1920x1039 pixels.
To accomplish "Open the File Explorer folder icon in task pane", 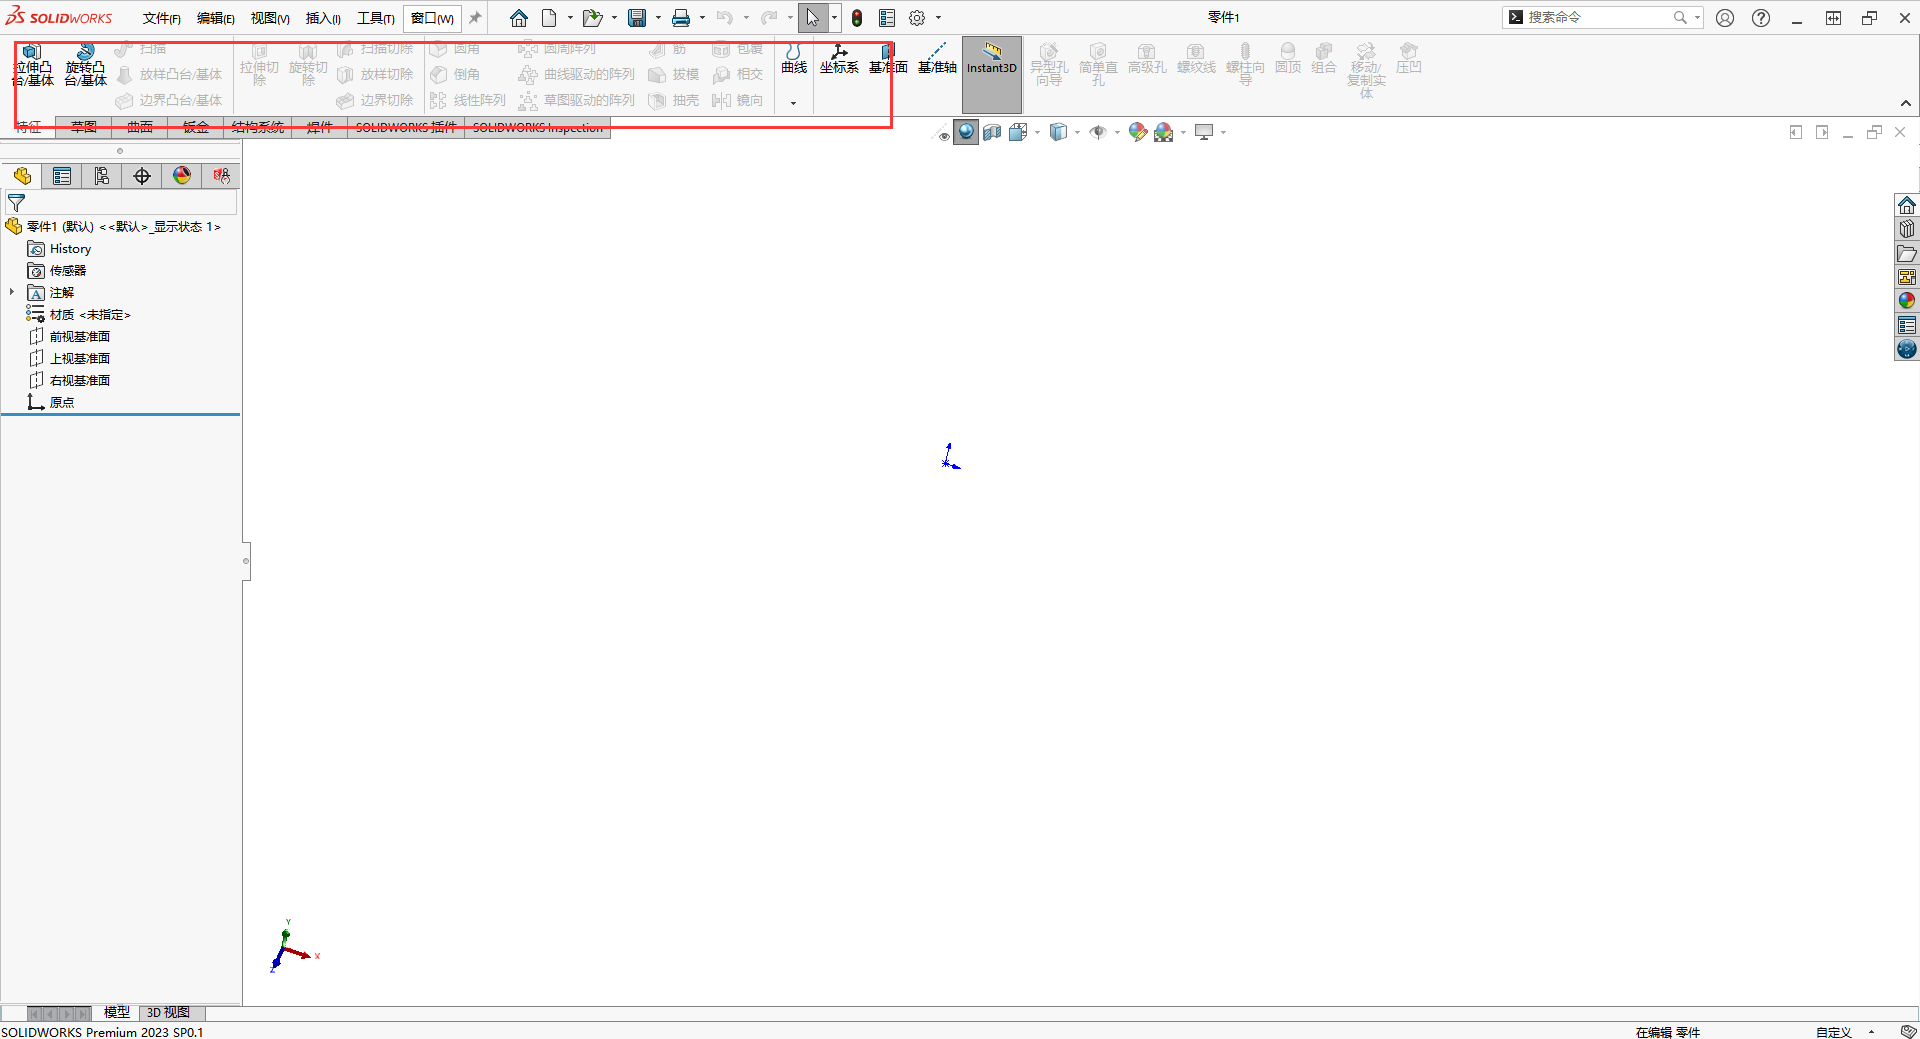I will [1907, 253].
